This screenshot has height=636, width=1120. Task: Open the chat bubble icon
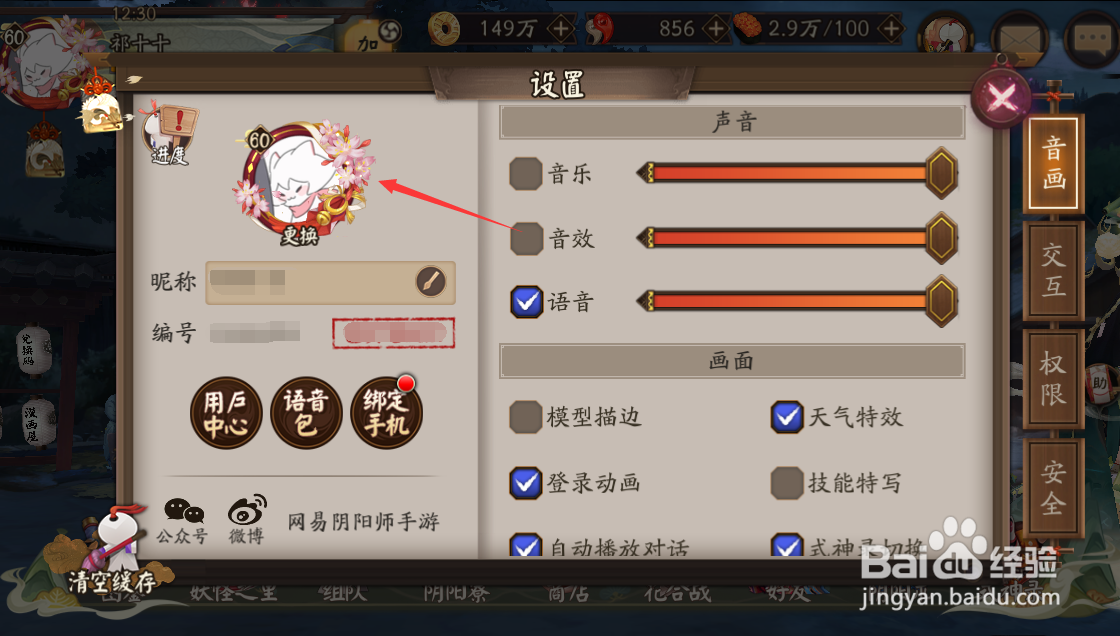click(x=1092, y=37)
